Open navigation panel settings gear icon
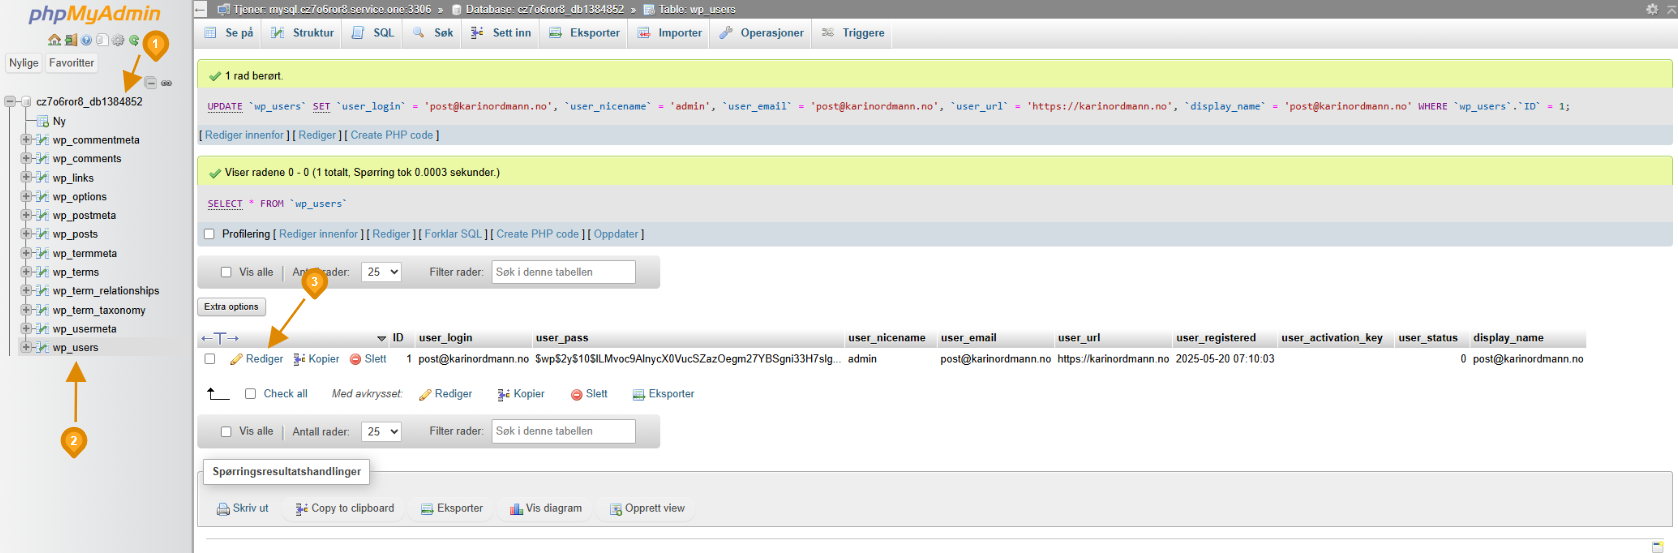This screenshot has width=1678, height=553. 118,40
